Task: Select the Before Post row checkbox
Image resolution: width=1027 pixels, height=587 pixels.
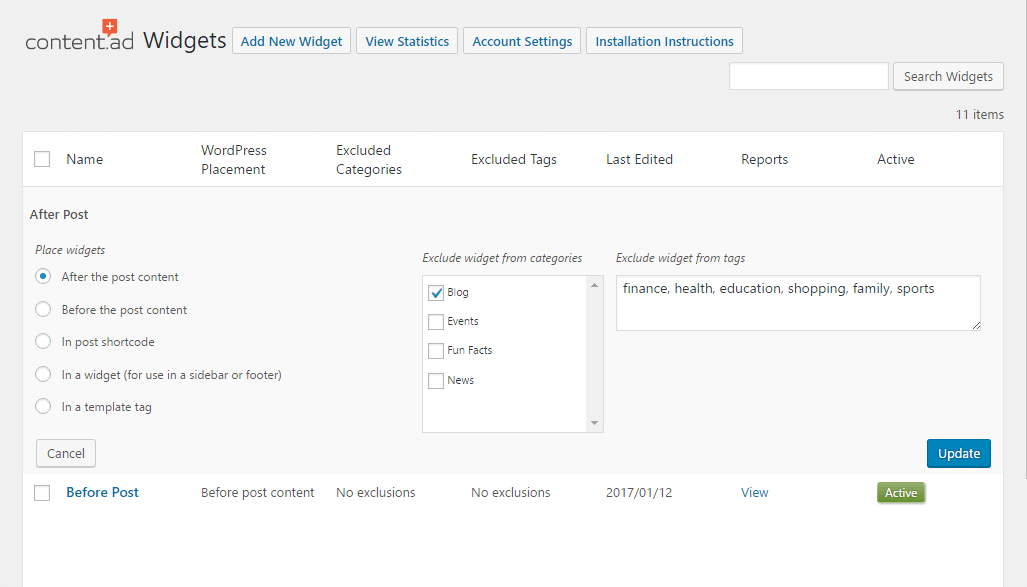Action: 42,493
